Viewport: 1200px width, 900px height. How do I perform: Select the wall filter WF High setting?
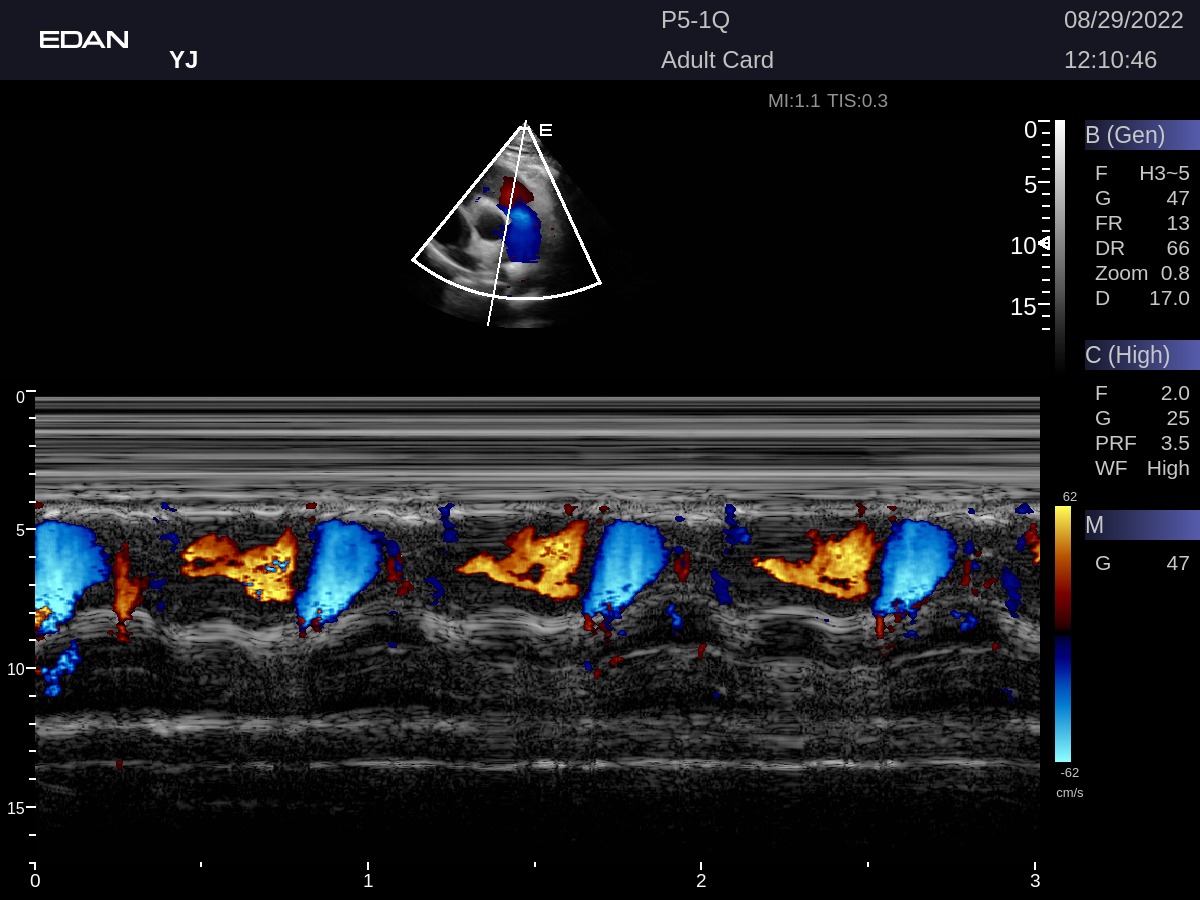(1142, 468)
